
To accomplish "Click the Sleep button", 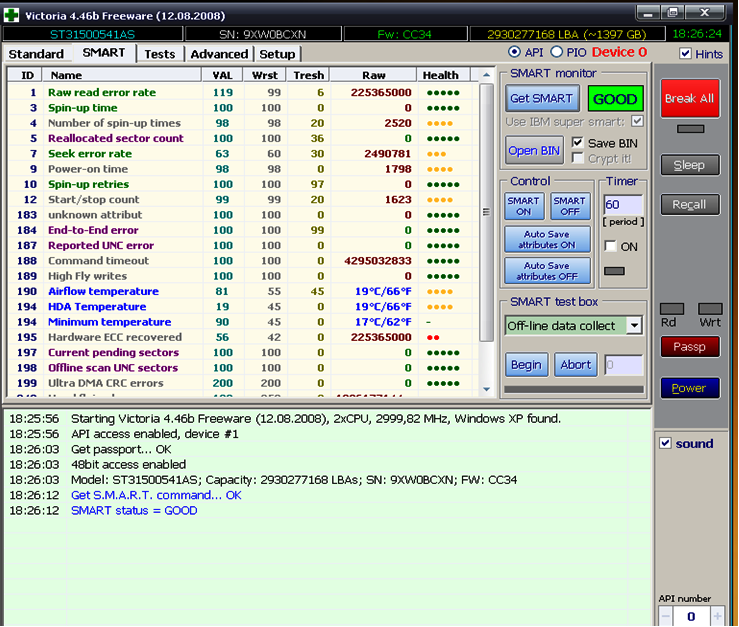I will point(690,165).
